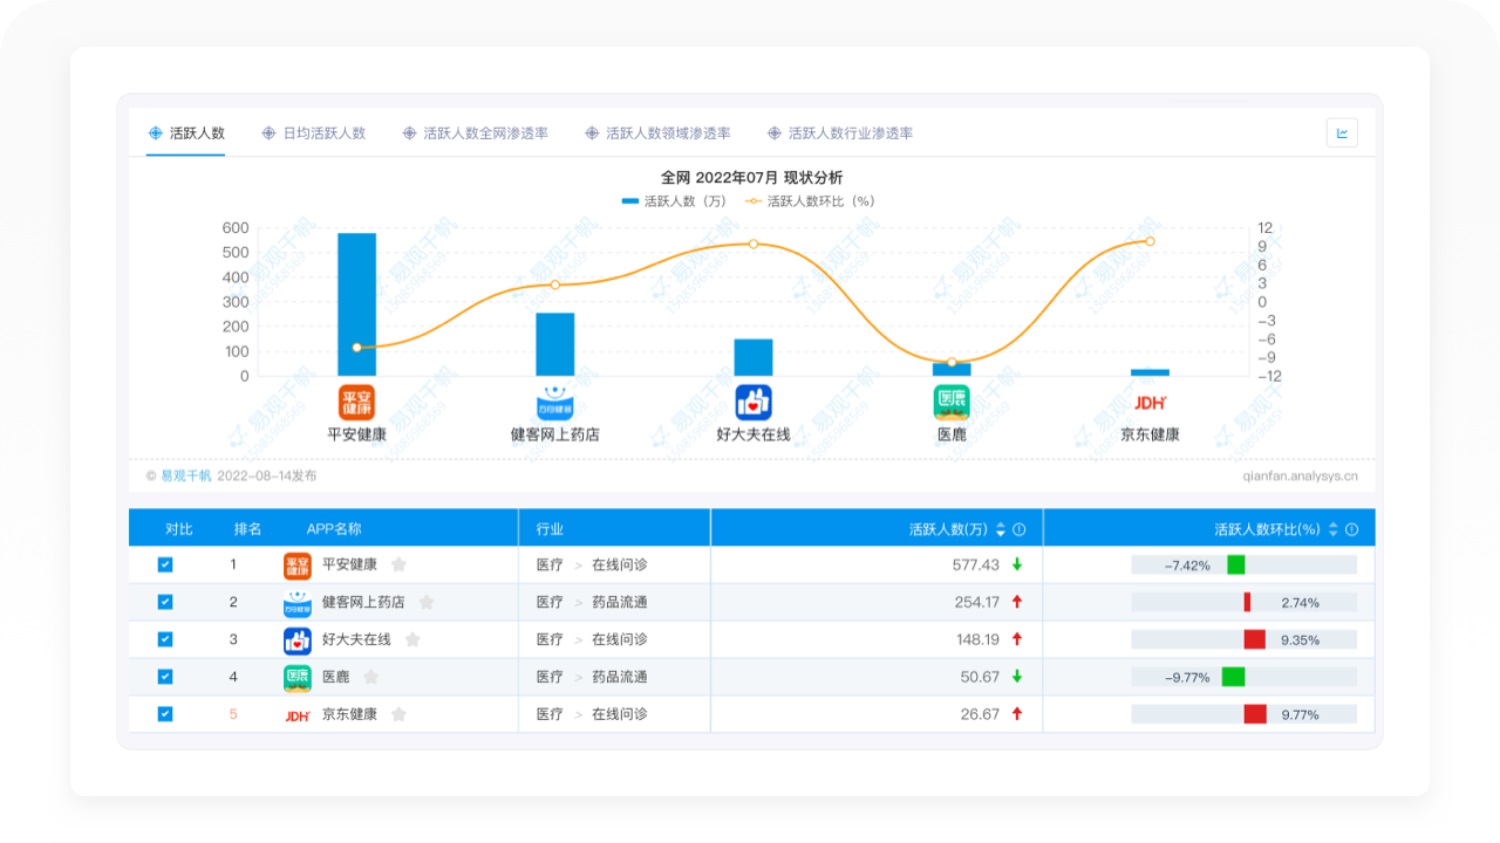The image size is (1500, 843).
Task: Click the info icon beside 活跃人数(万) header
Action: tap(1019, 529)
